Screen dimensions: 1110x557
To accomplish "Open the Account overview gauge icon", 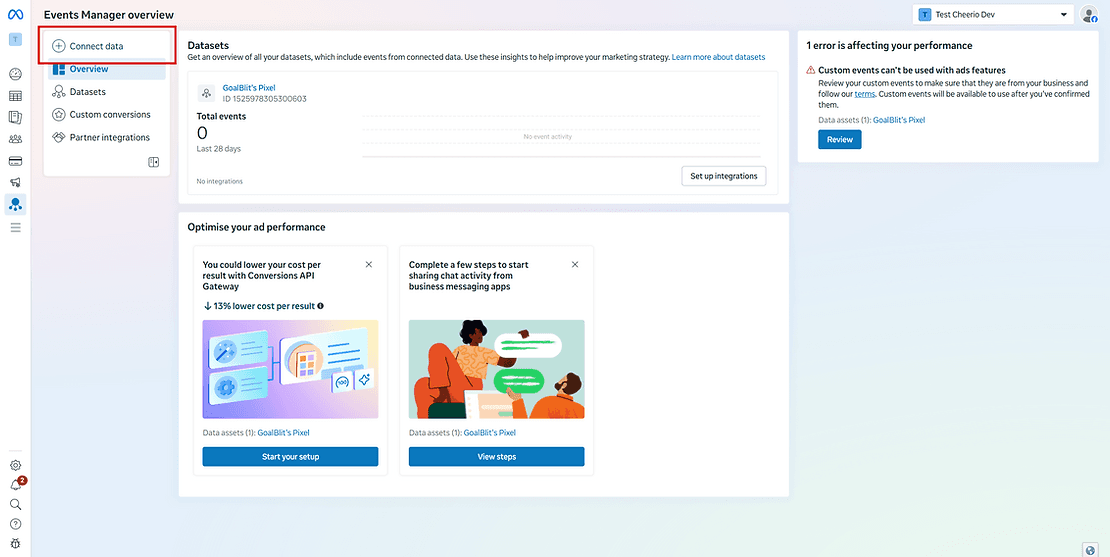I will click(x=15, y=74).
